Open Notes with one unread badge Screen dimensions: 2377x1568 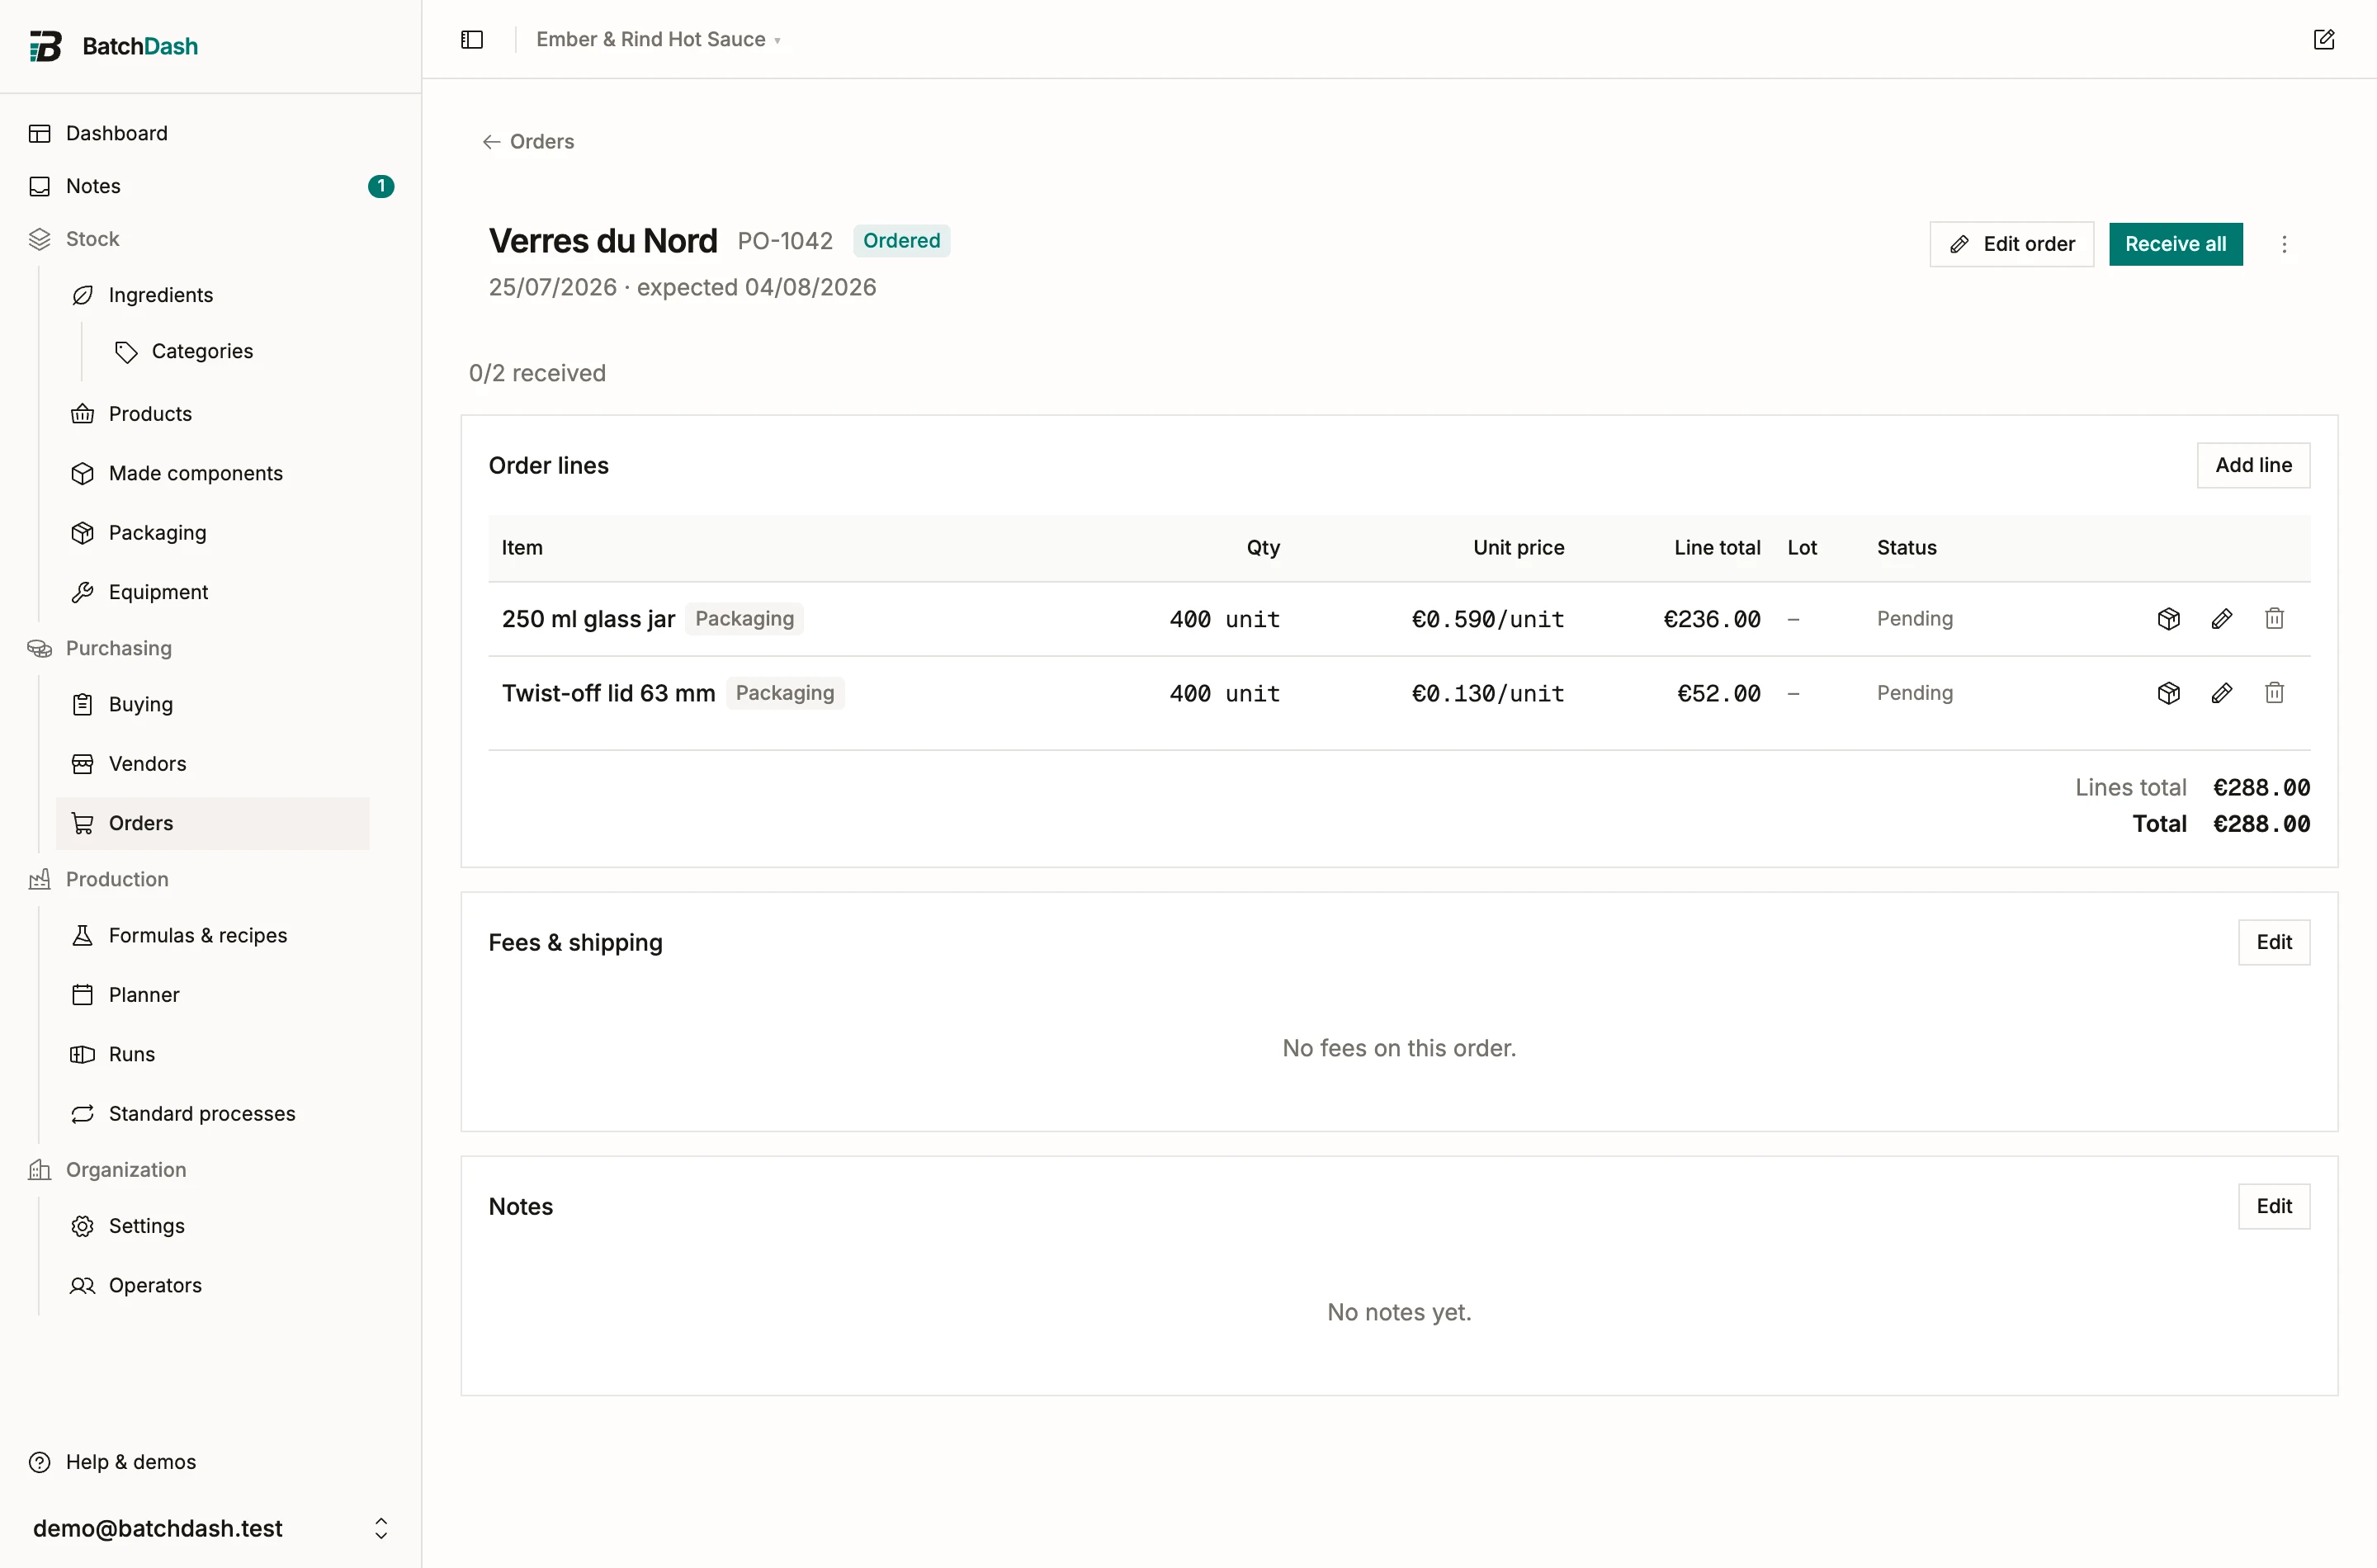click(x=211, y=186)
